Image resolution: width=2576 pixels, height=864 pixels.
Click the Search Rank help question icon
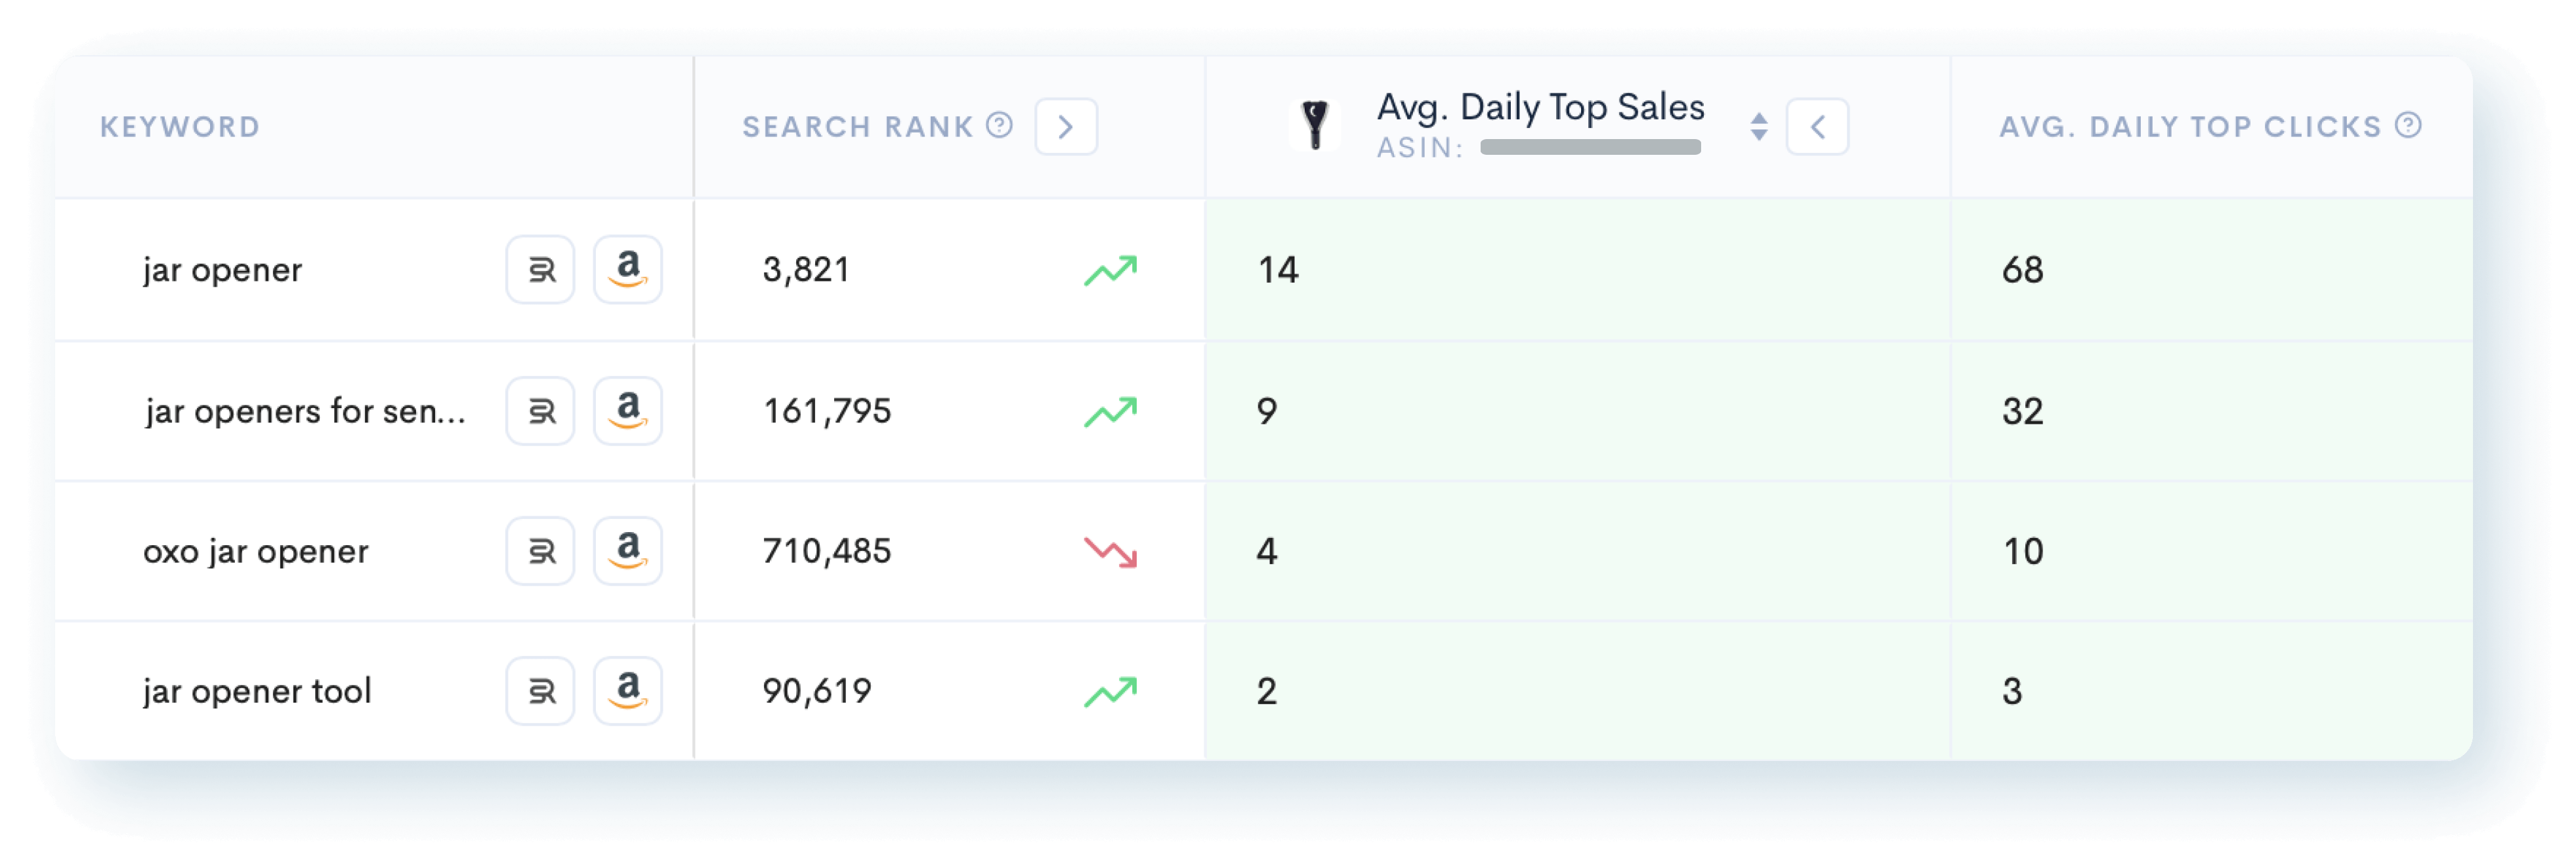pos(999,125)
